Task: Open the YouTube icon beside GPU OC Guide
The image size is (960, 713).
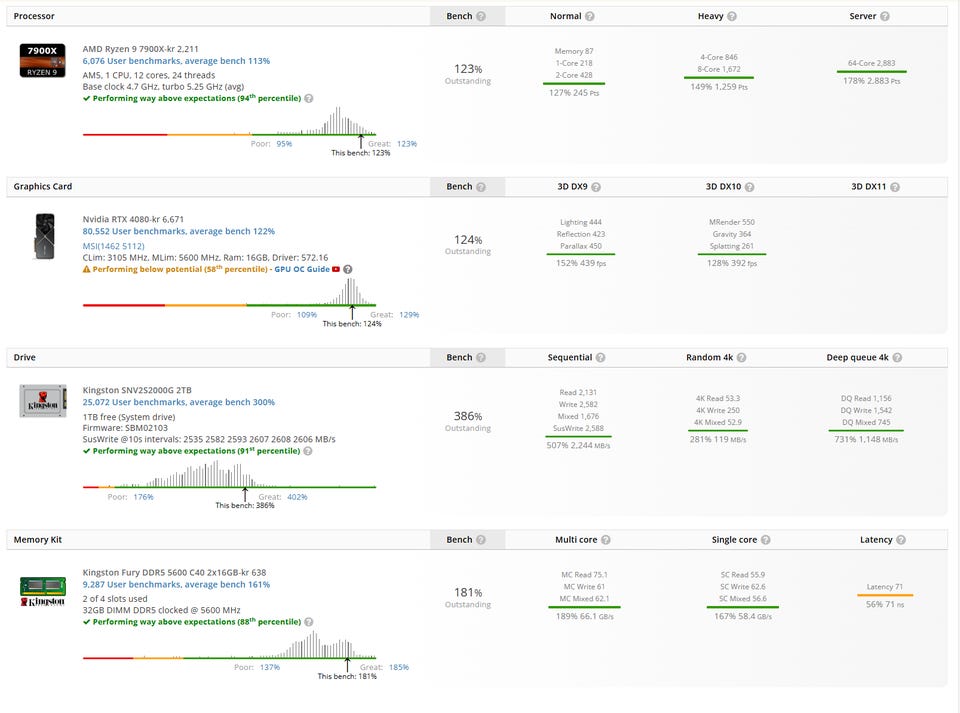Action: (x=336, y=269)
